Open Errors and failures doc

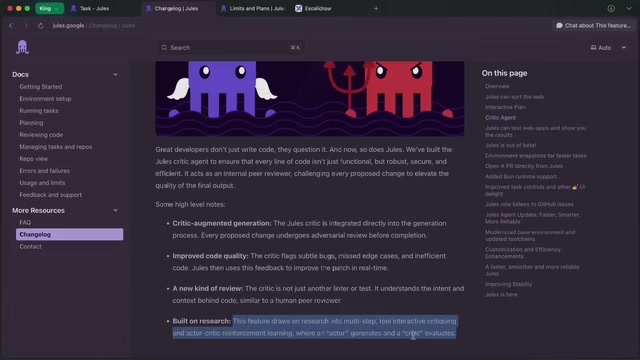pyautogui.click(x=44, y=171)
